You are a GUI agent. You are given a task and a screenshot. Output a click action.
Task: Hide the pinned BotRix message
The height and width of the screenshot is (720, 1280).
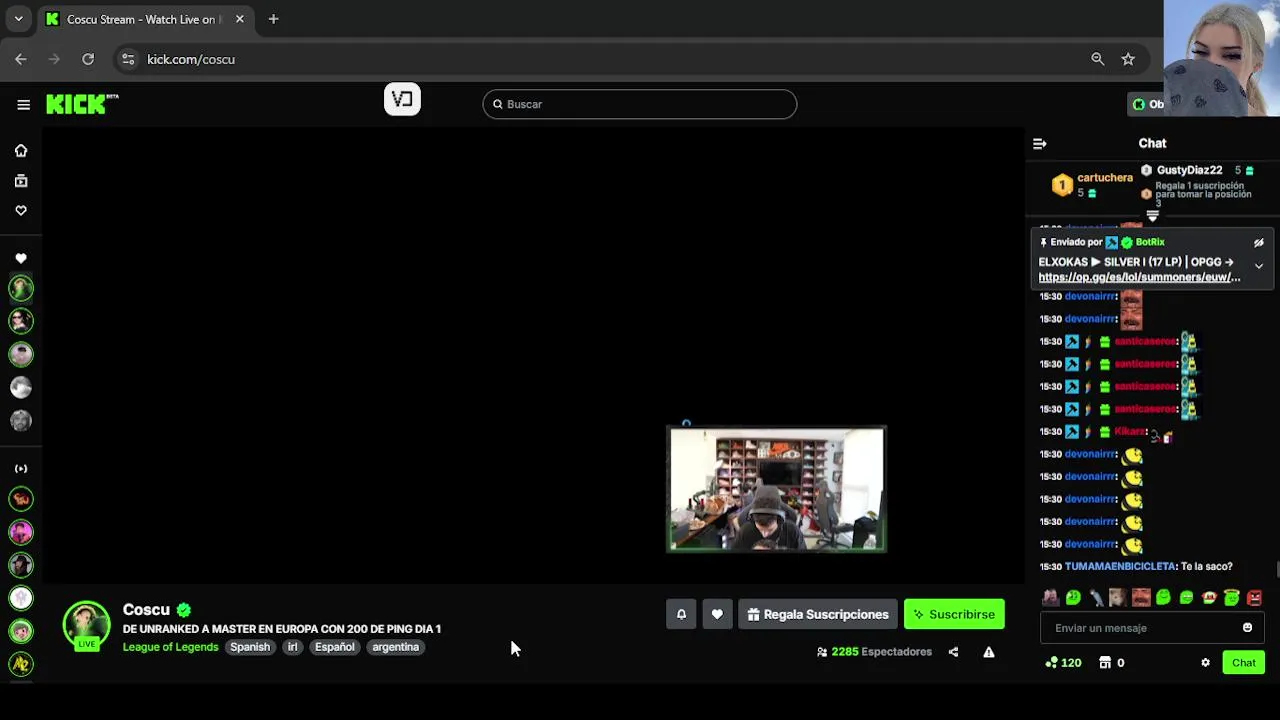pyautogui.click(x=1259, y=243)
